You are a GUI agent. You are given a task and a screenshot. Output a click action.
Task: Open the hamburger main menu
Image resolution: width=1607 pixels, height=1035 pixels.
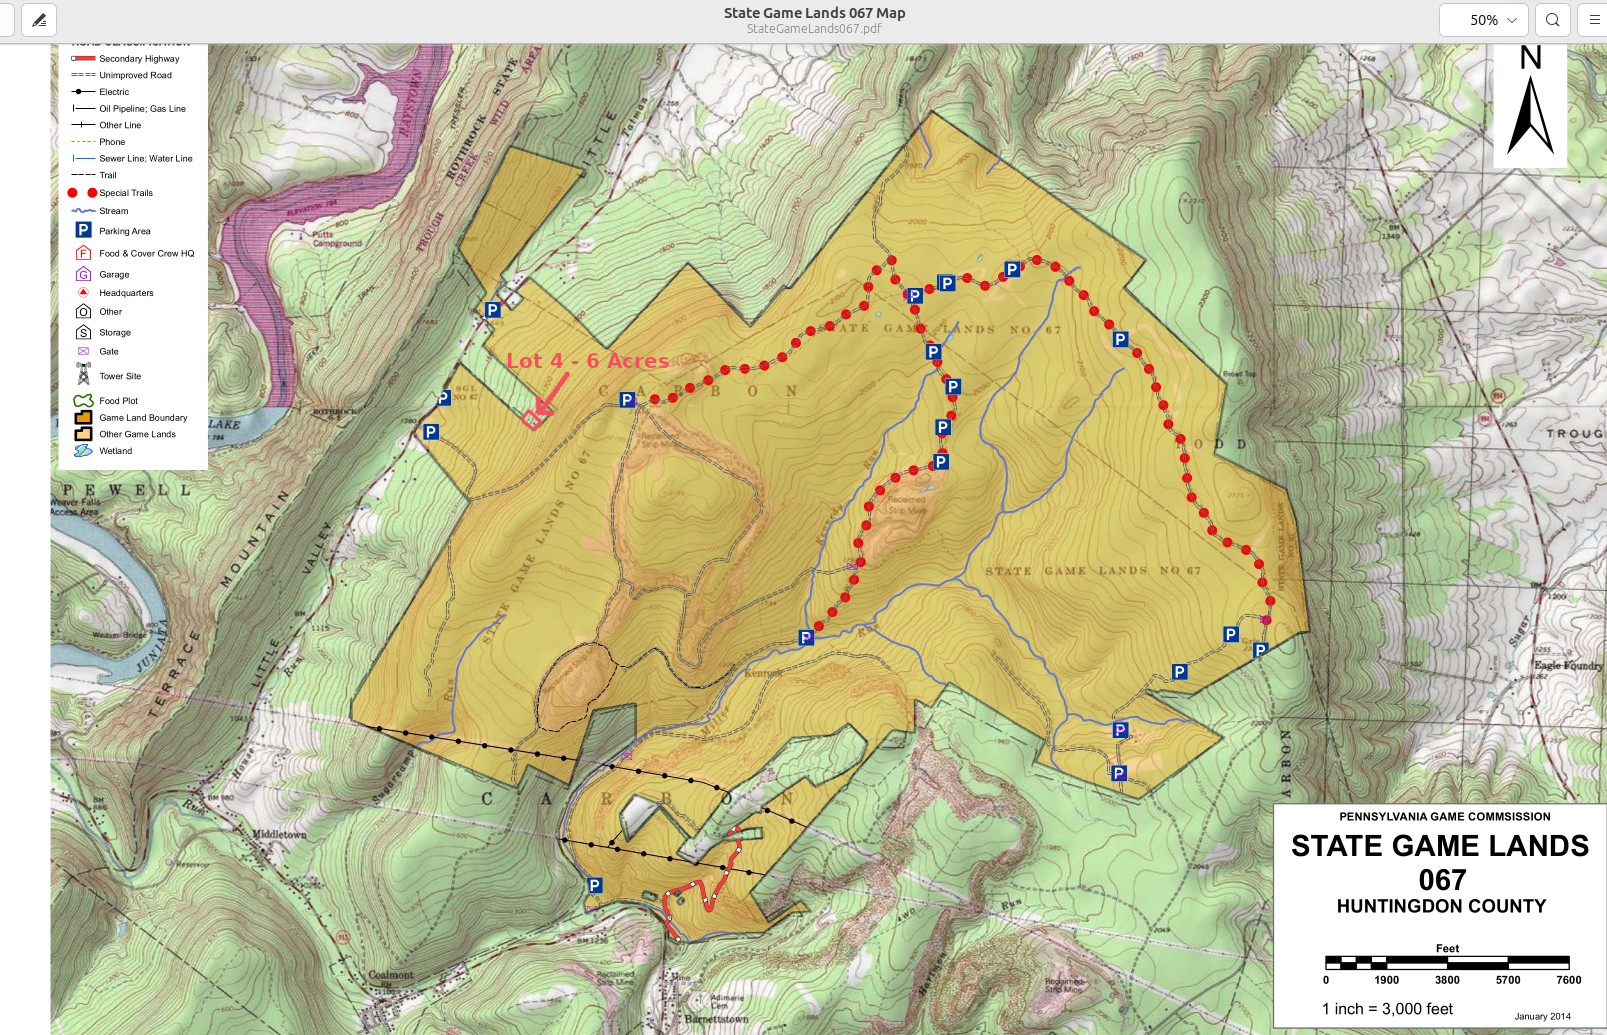[x=1594, y=19]
